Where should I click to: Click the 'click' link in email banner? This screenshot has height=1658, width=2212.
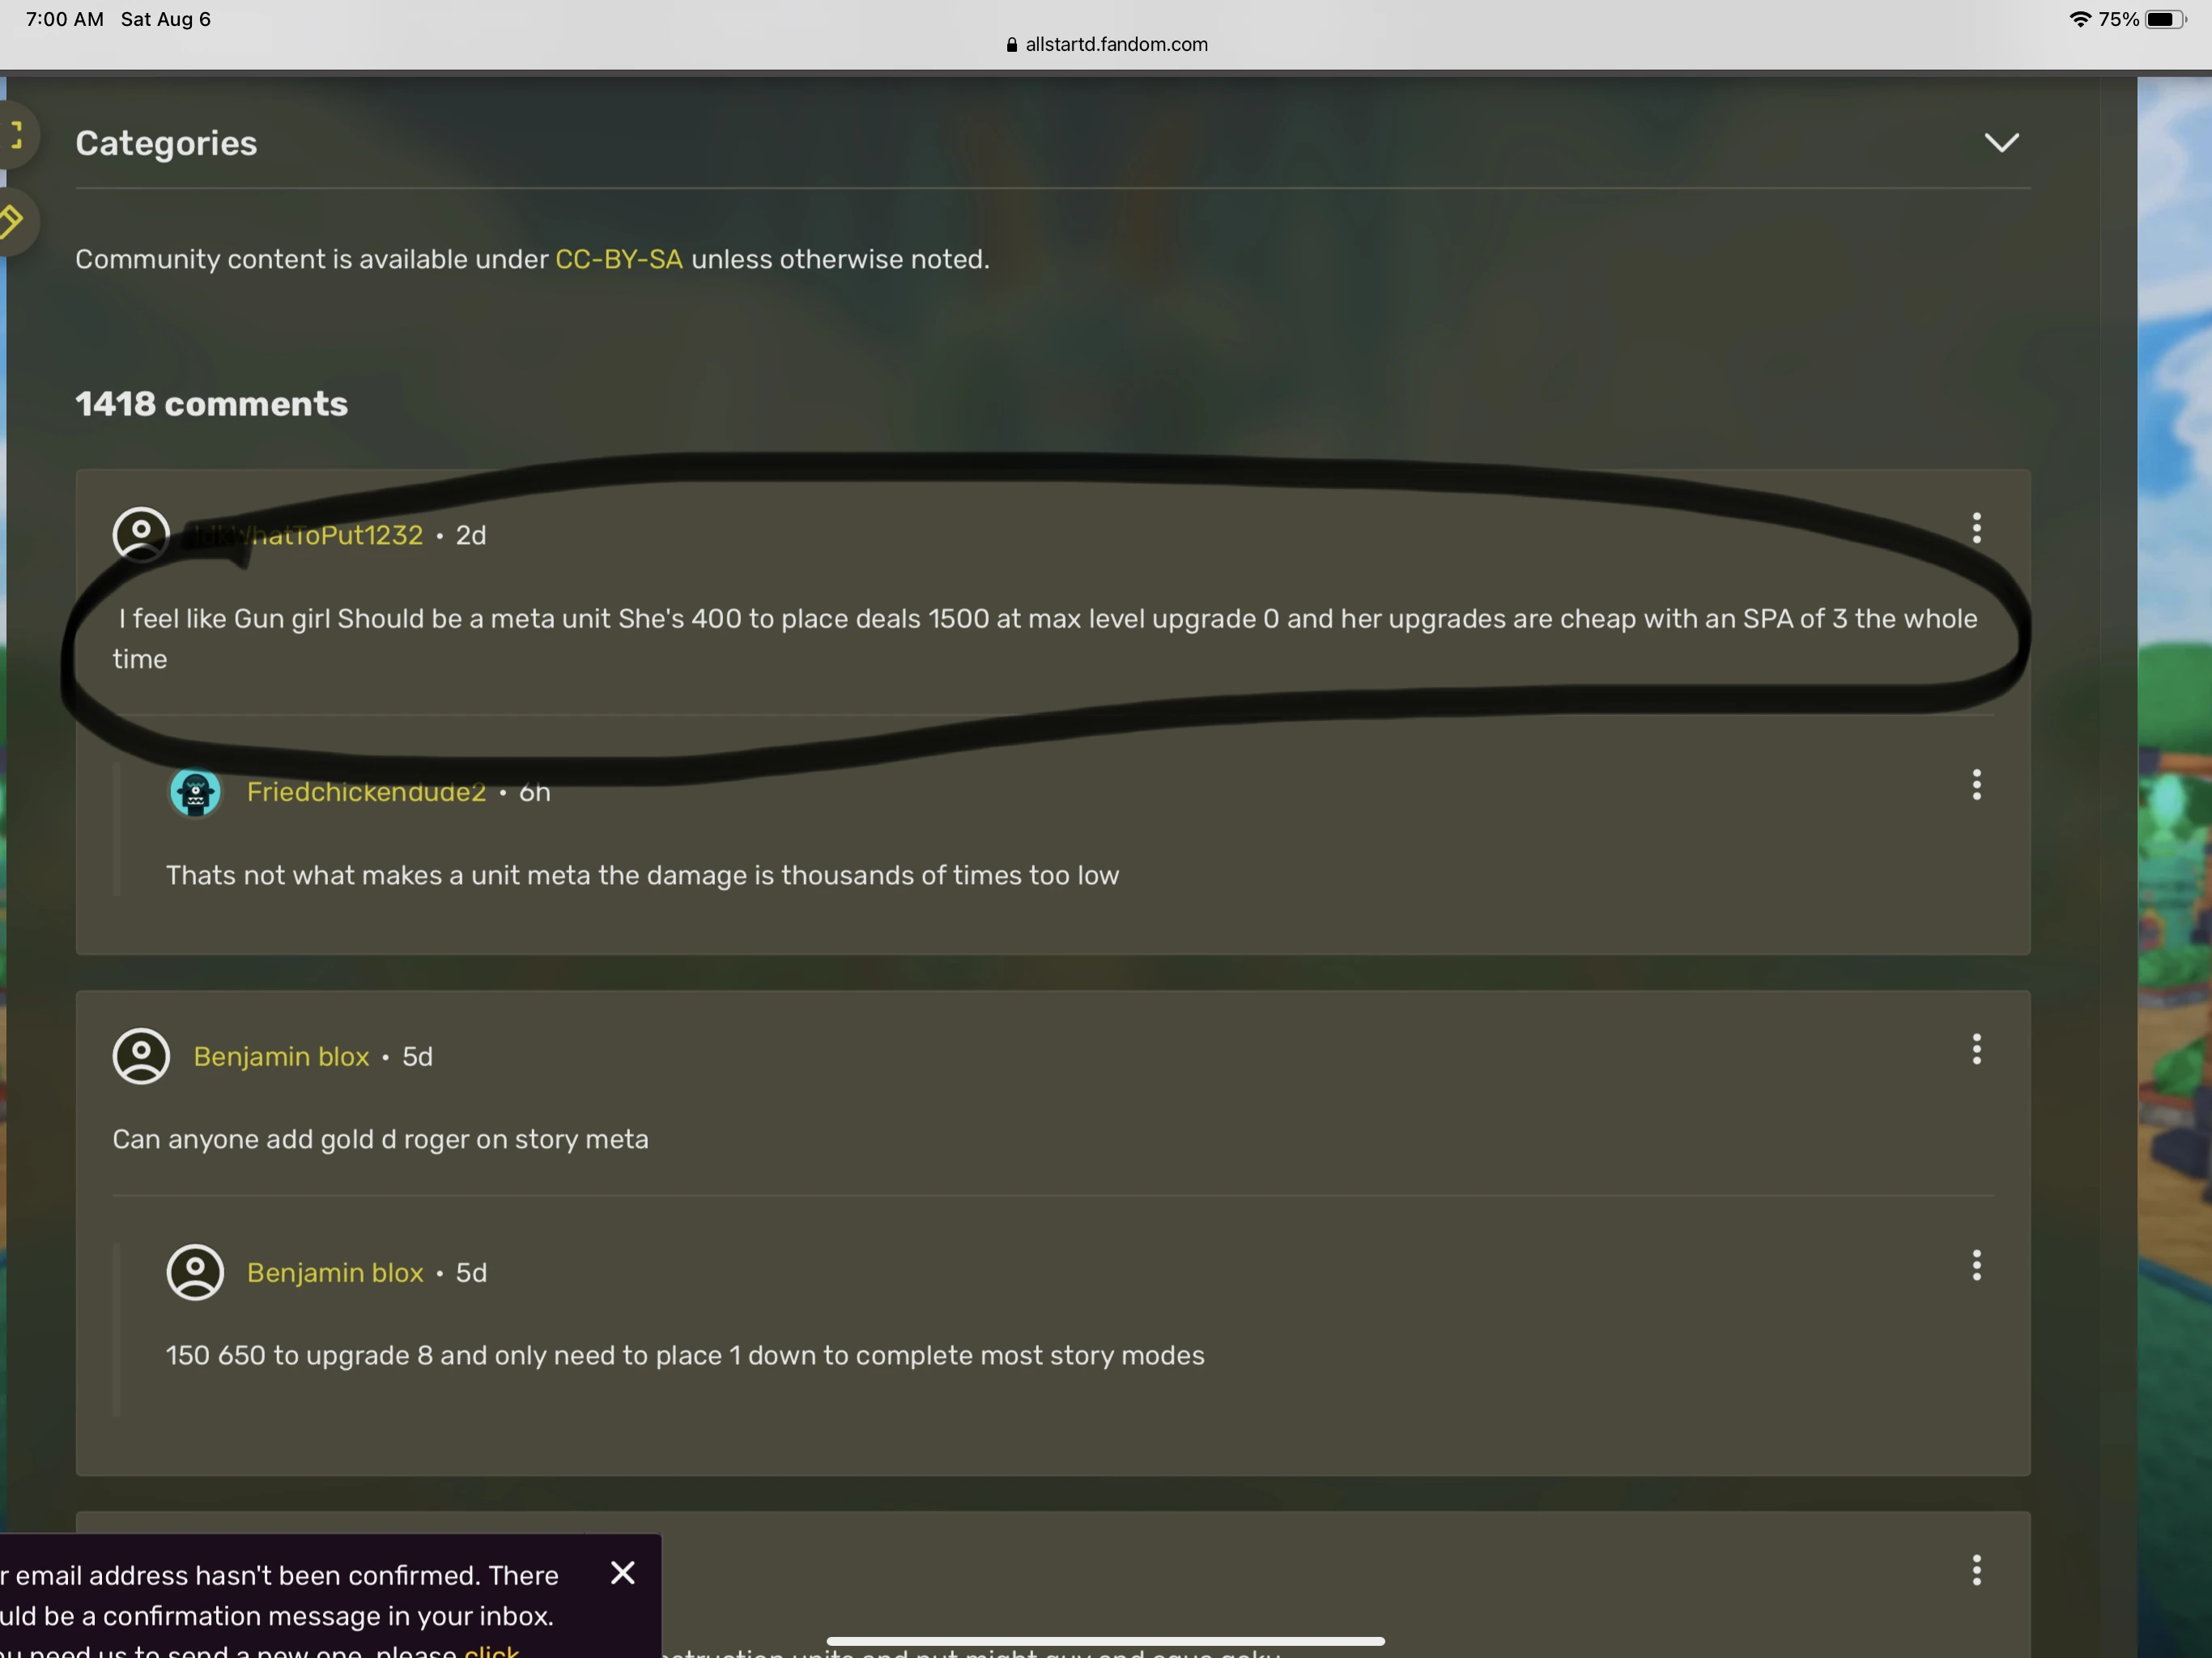click(491, 1650)
